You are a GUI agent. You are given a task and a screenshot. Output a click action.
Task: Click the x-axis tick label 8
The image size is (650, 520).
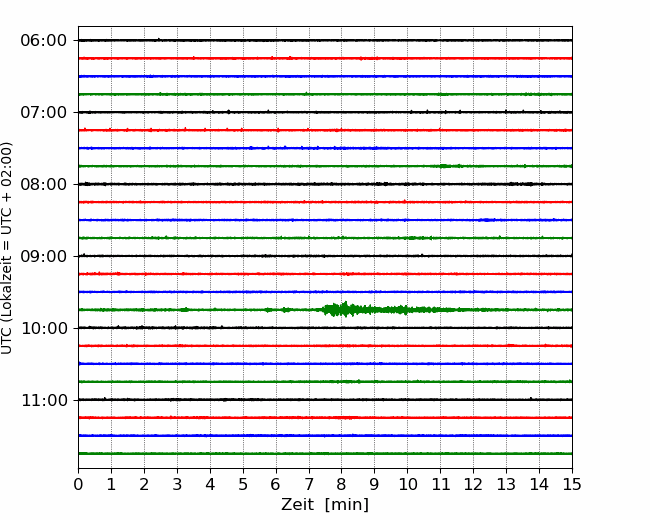click(x=342, y=484)
